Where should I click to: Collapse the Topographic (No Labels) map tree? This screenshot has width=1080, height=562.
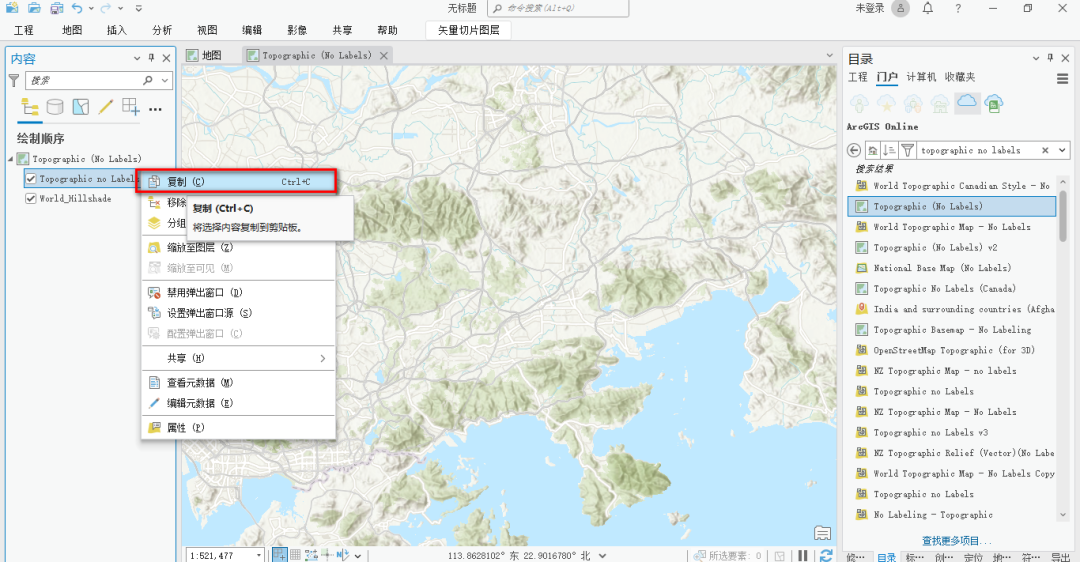click(11, 159)
